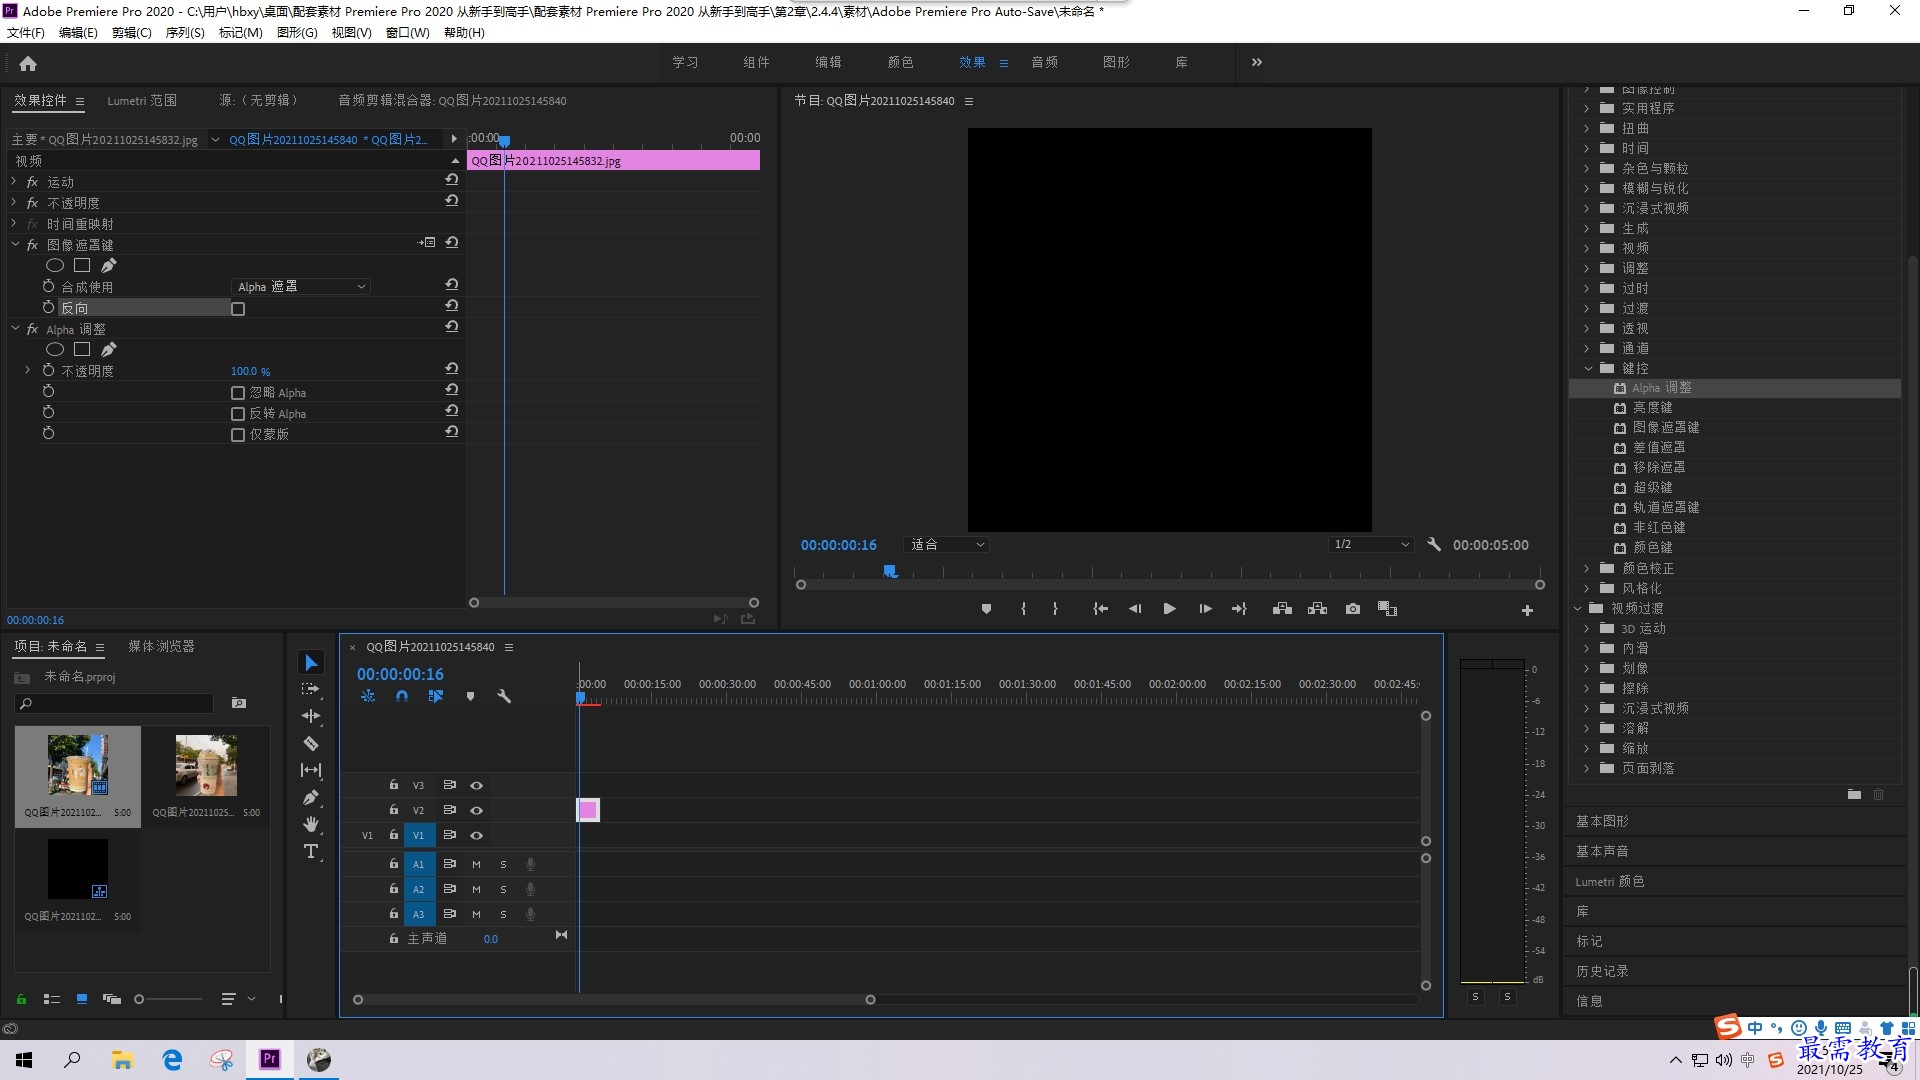This screenshot has width=1920, height=1080.
Task: Expand the 颜色校正 folder
Action: pyautogui.click(x=1587, y=568)
